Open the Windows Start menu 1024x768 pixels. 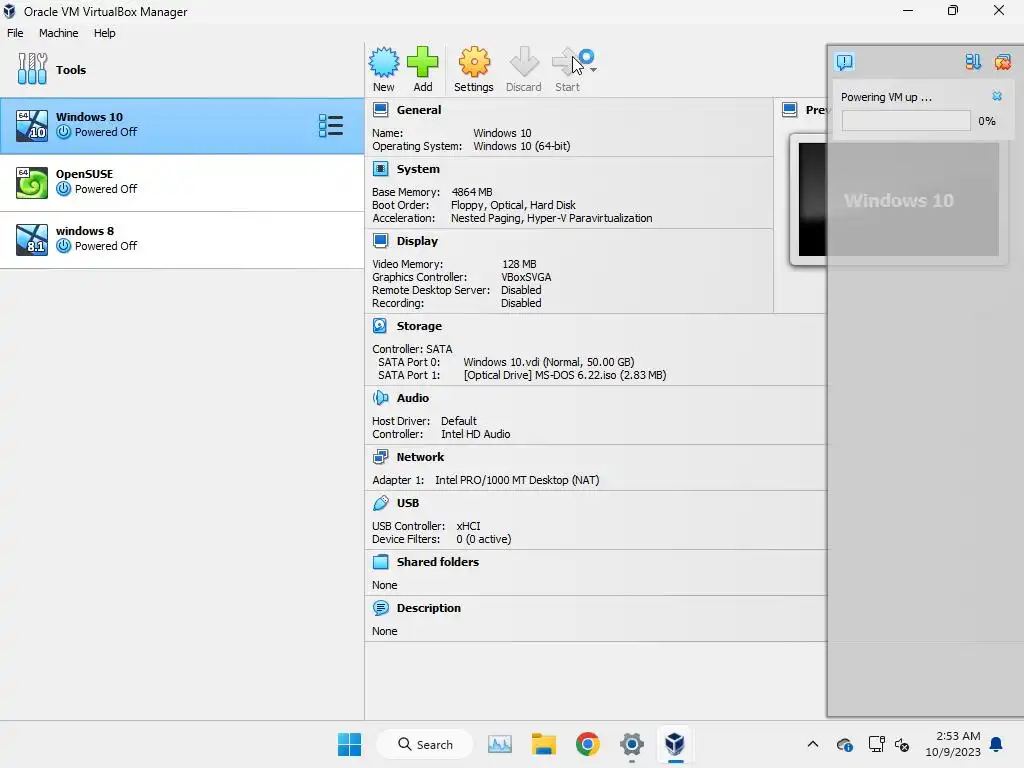pos(349,744)
